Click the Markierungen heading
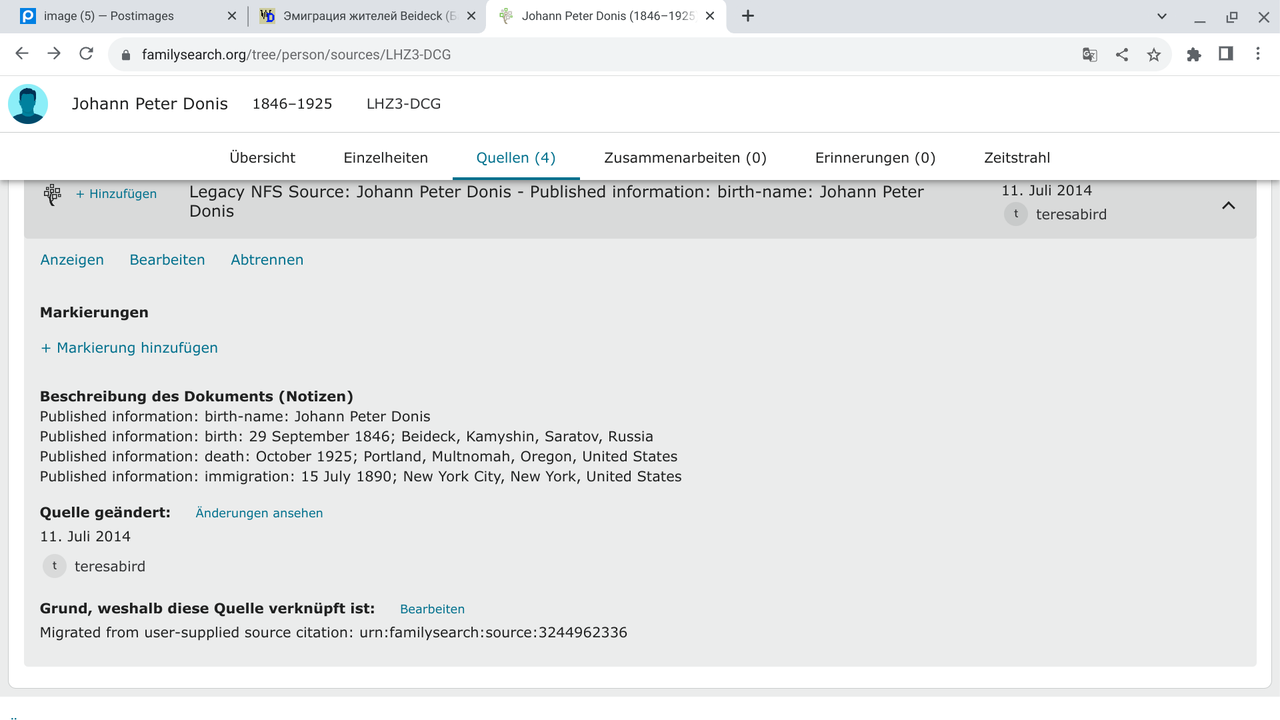The width and height of the screenshot is (1280, 720). coord(94,313)
